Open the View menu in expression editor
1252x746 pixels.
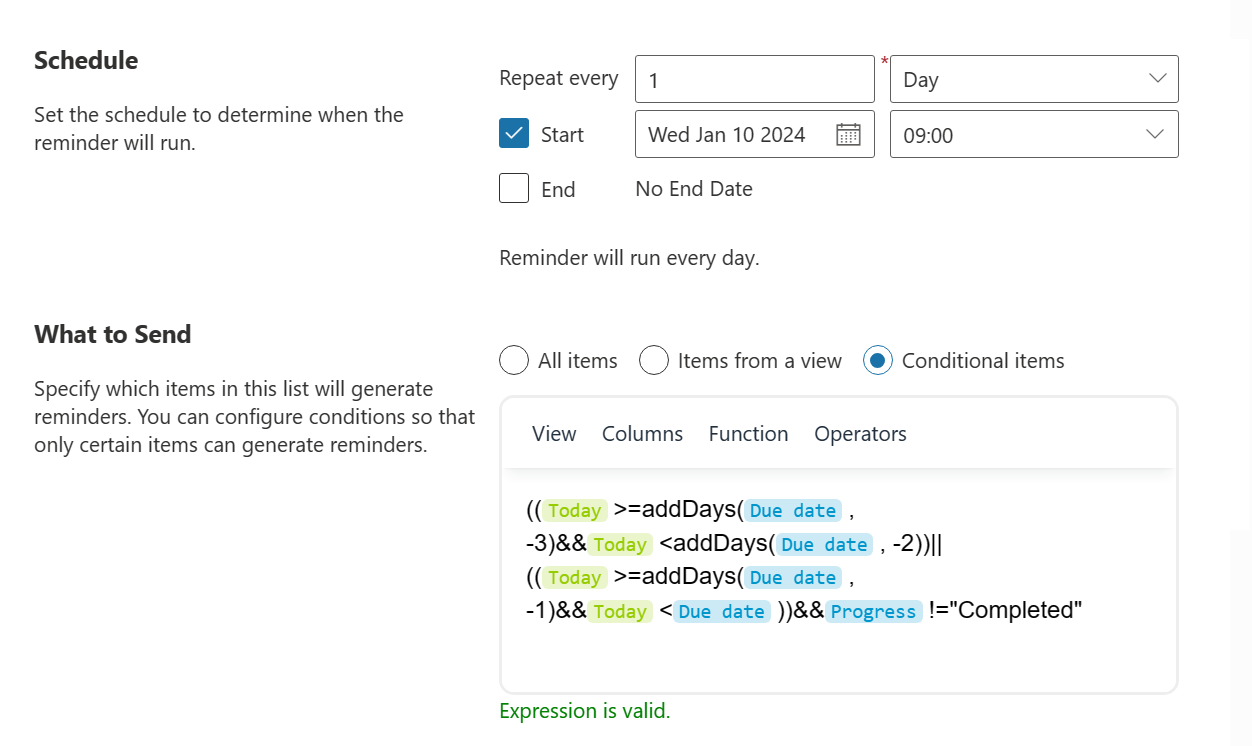tap(554, 434)
